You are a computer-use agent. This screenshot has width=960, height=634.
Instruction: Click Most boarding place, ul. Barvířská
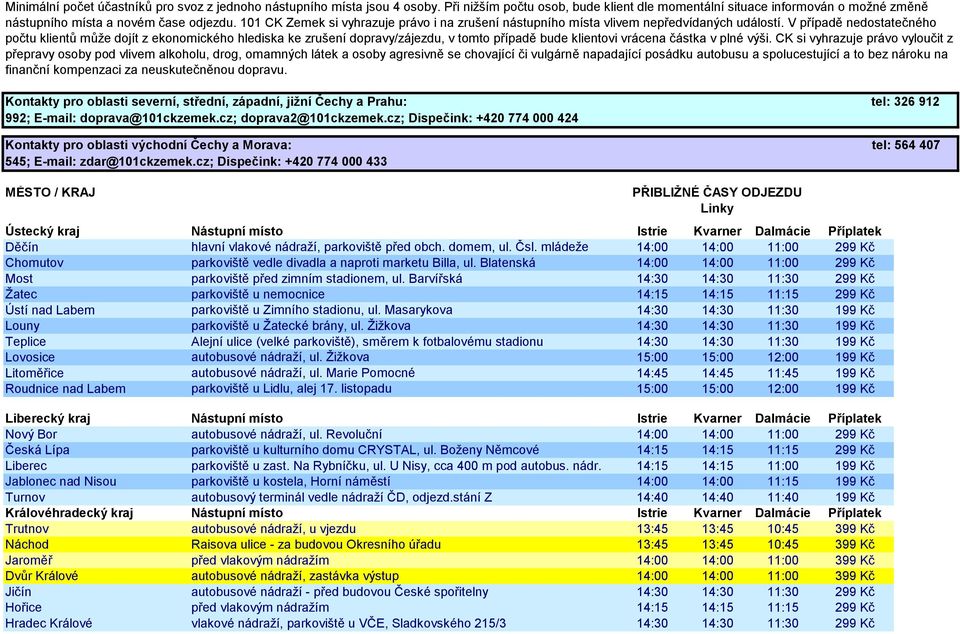click(x=326, y=279)
